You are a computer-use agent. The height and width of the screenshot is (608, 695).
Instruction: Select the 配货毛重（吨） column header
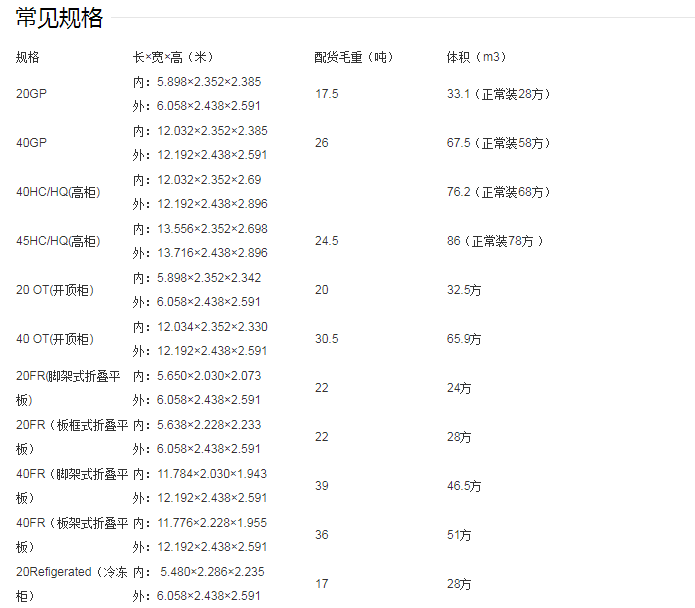tap(354, 57)
